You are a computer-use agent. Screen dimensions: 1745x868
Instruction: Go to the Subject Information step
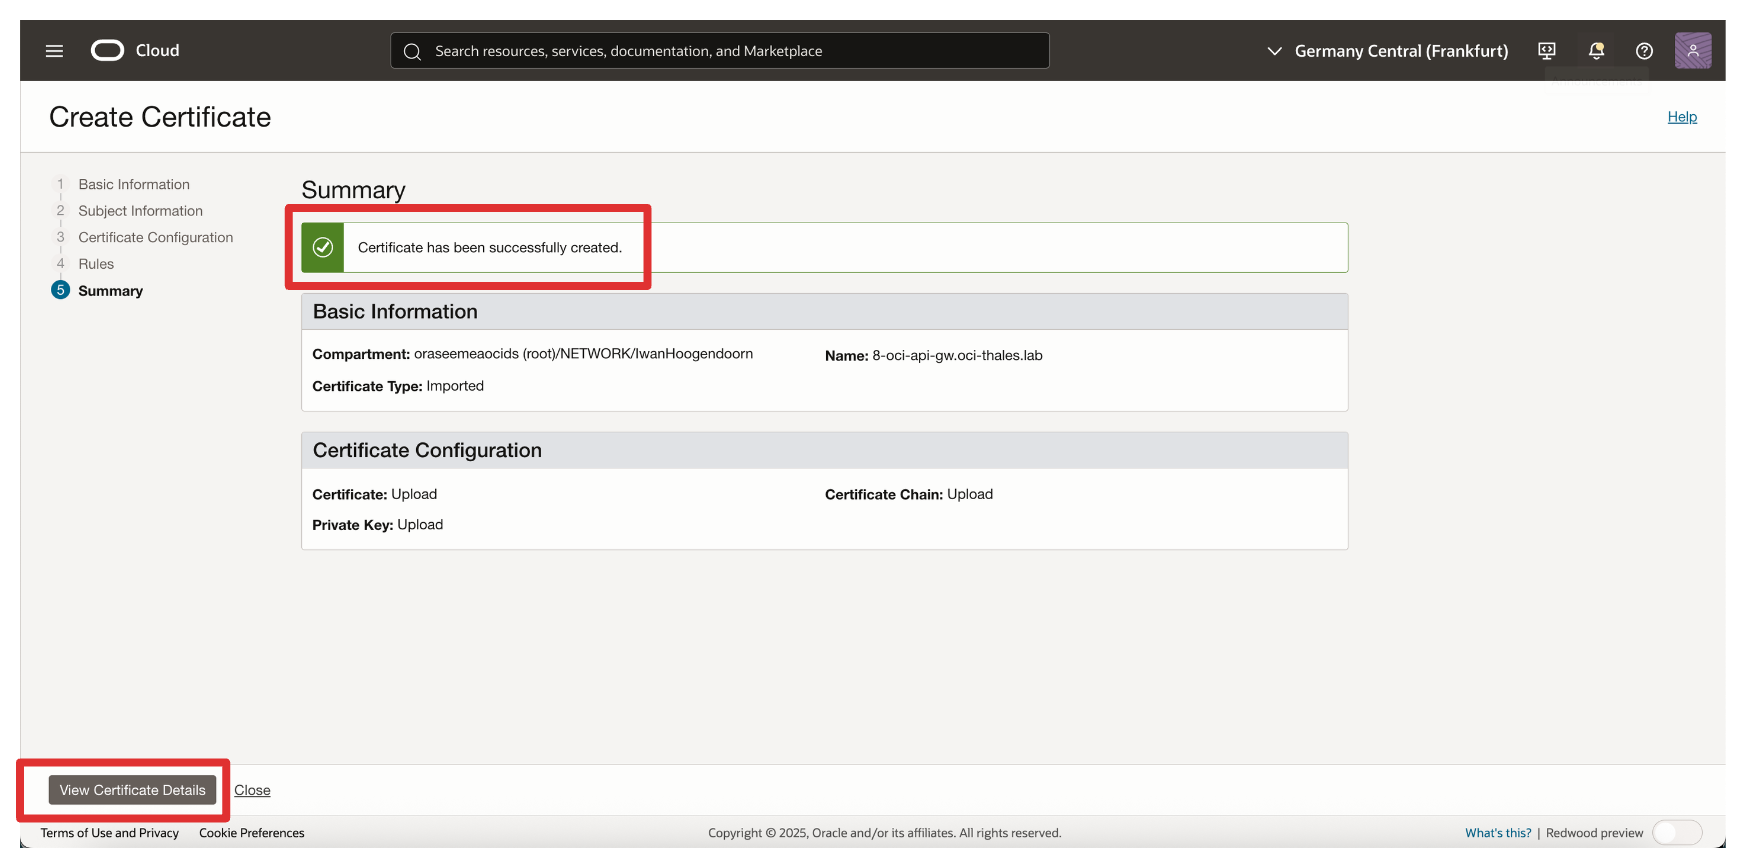[140, 211]
